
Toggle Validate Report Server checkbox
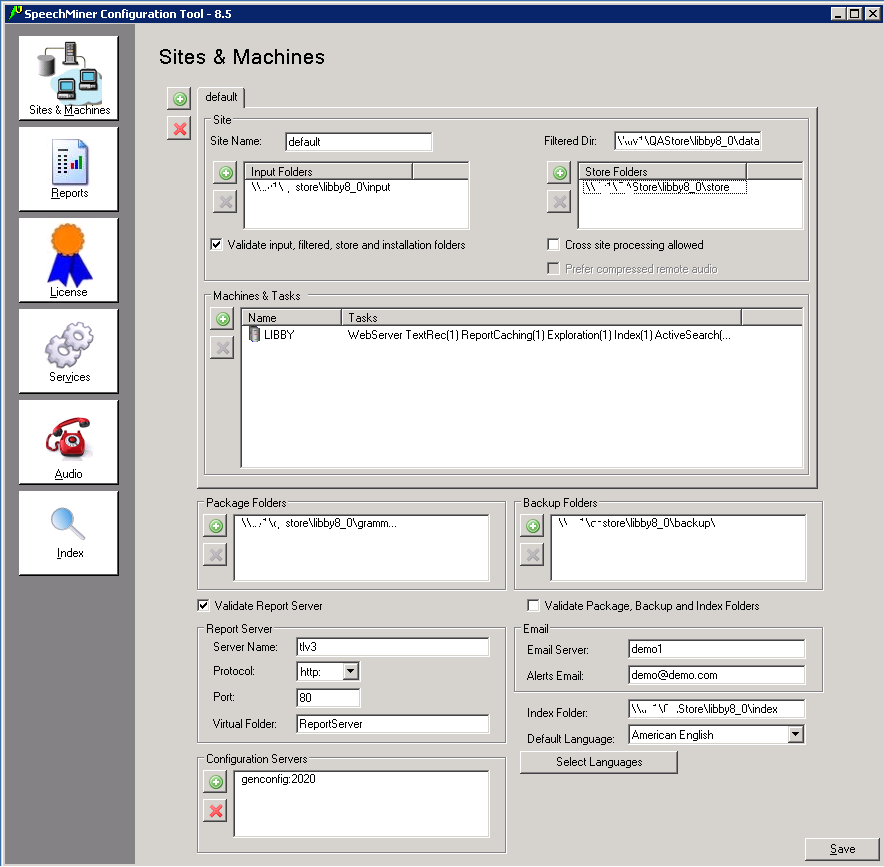pyautogui.click(x=204, y=605)
